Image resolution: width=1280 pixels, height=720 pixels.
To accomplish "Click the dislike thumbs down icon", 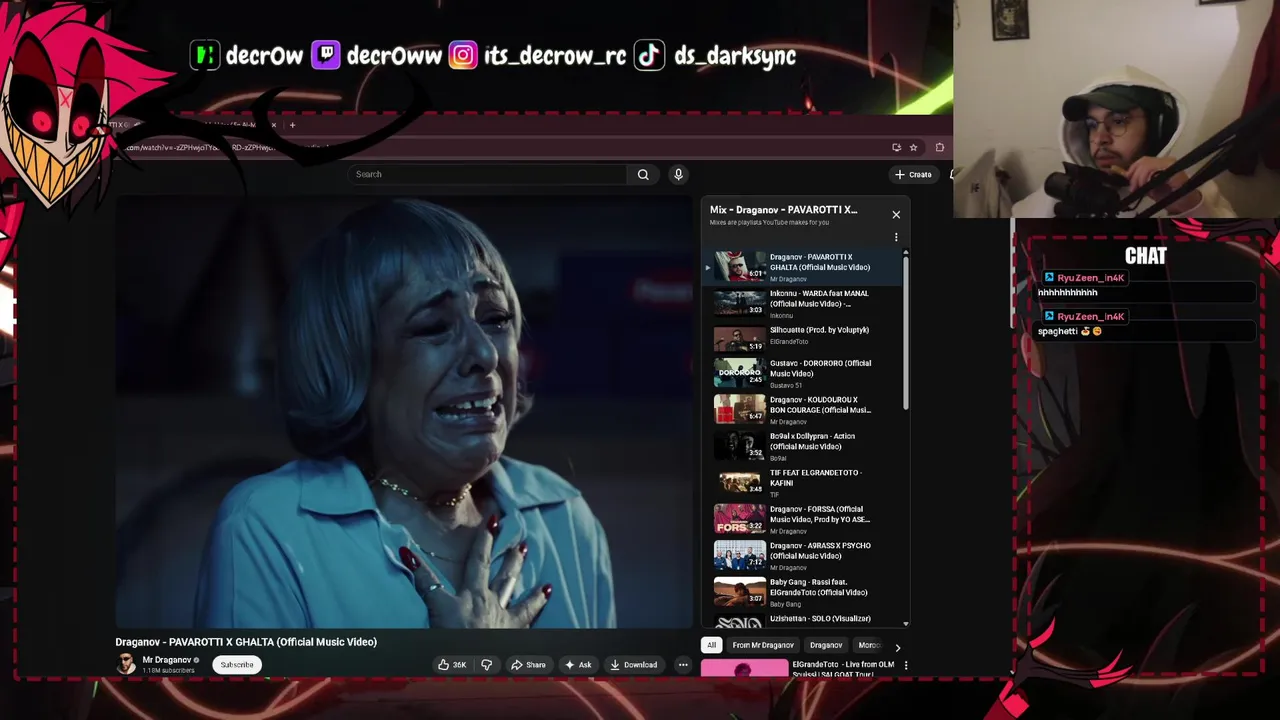I will coord(486,664).
